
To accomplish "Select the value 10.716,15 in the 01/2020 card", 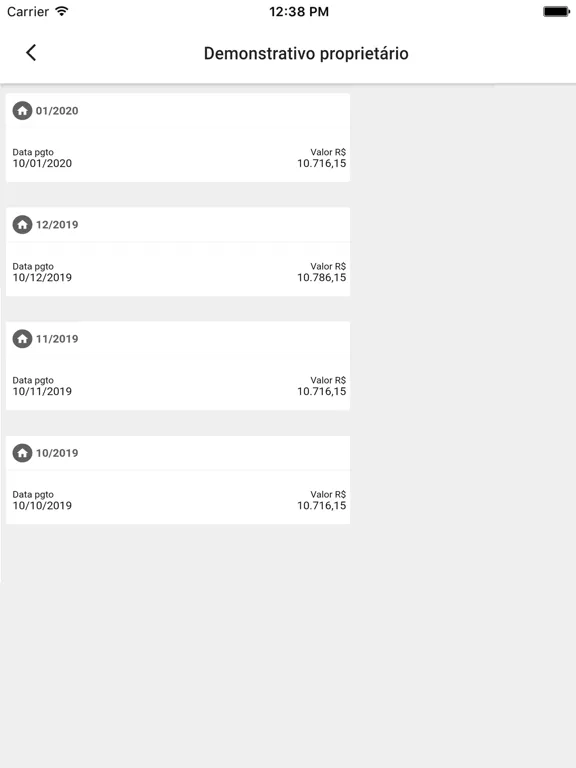I will click(x=321, y=164).
